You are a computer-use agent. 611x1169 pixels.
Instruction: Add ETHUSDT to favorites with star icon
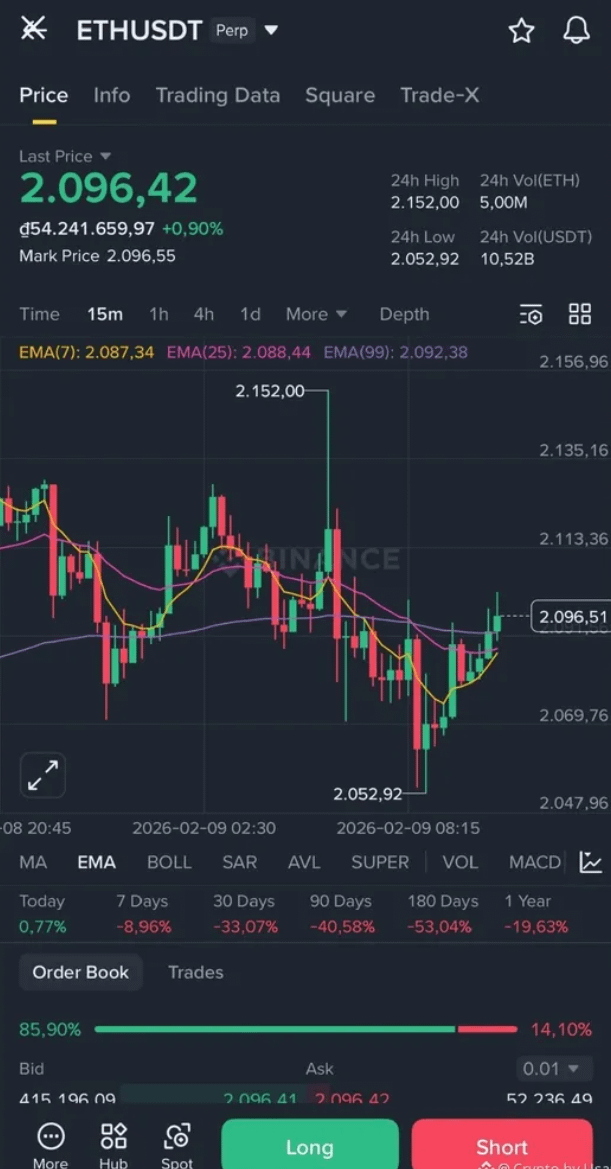[x=521, y=31]
